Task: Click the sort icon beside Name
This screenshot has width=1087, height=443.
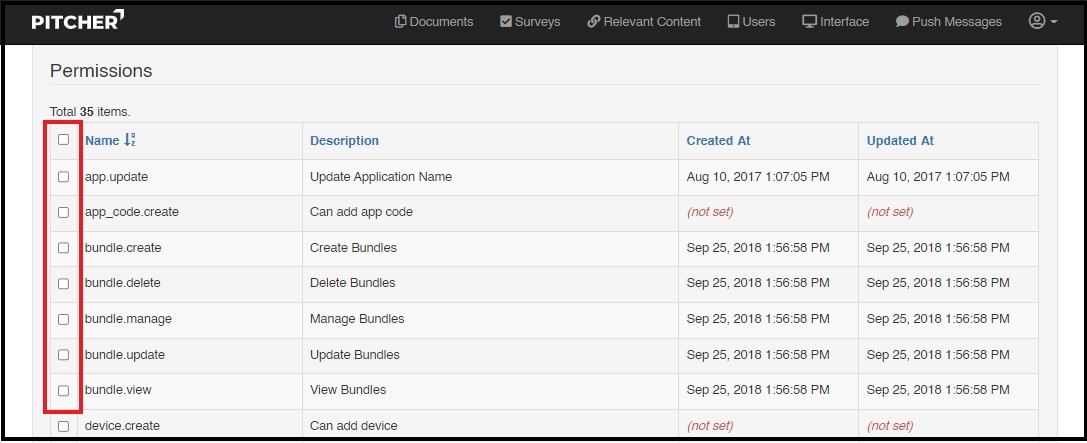Action: [130, 141]
